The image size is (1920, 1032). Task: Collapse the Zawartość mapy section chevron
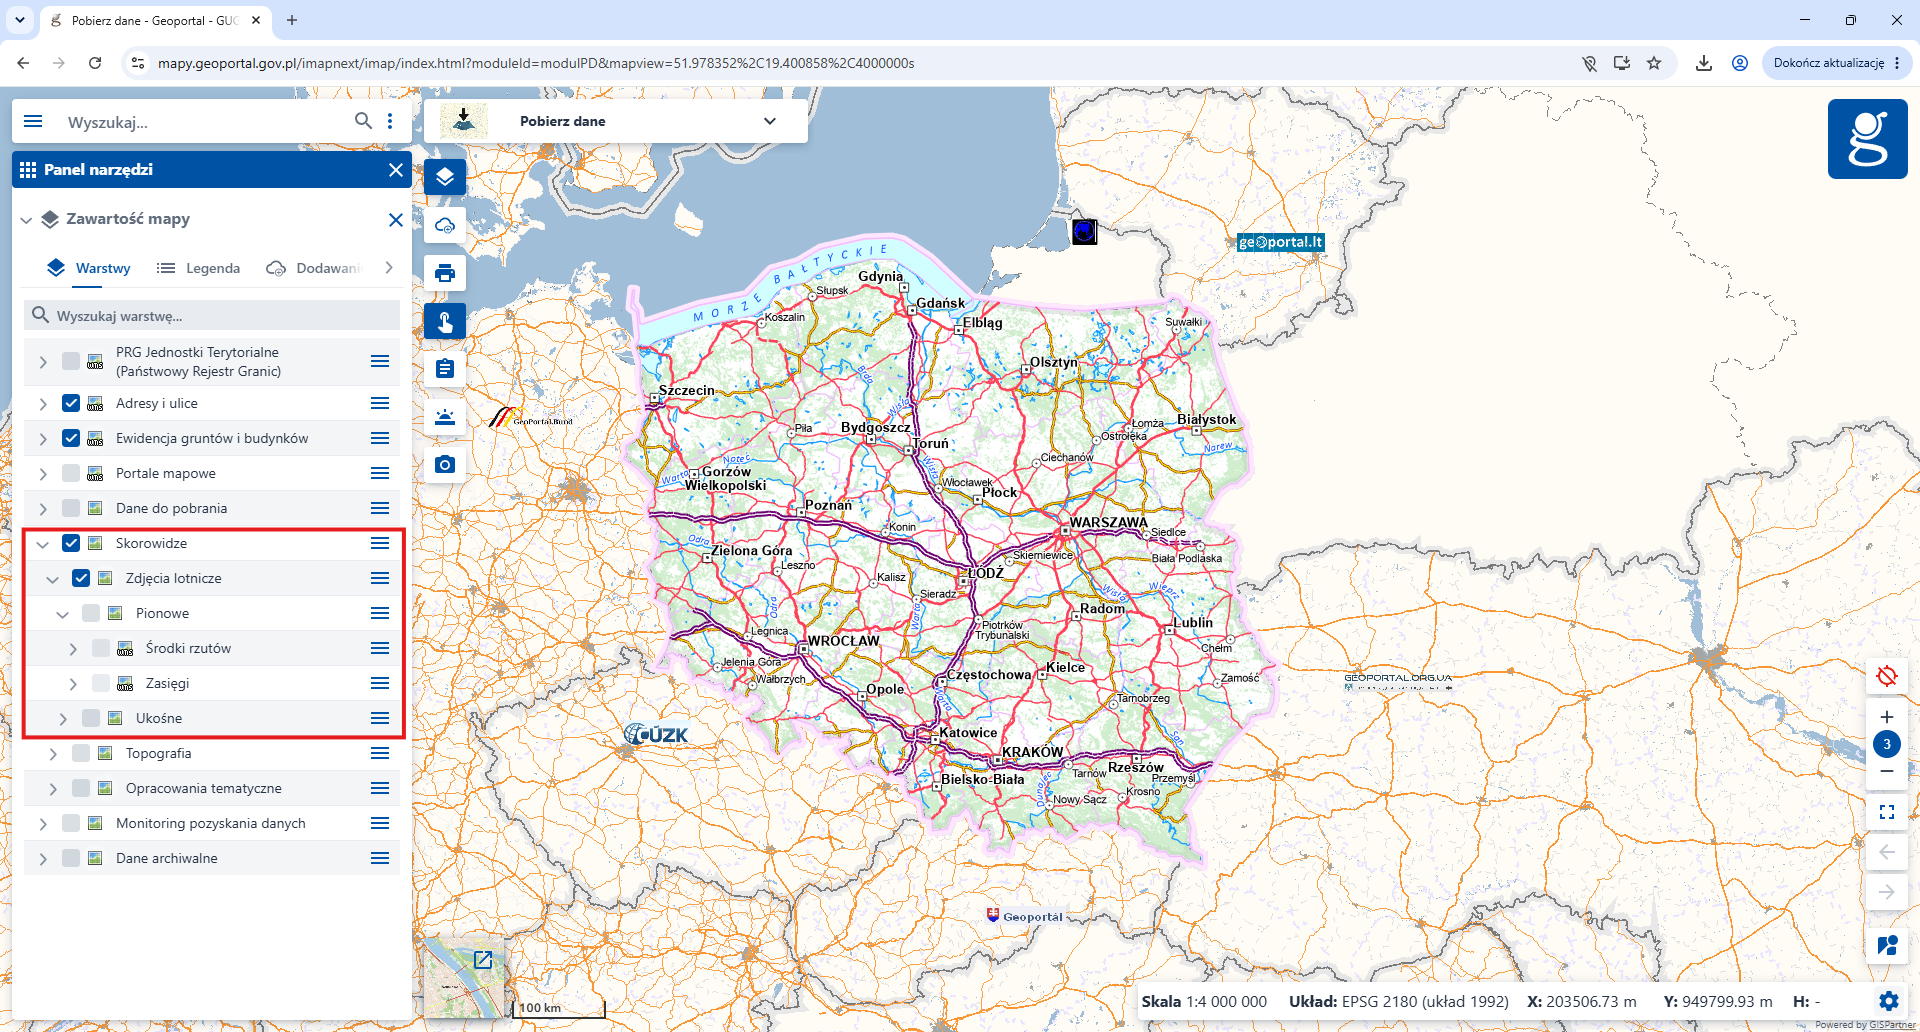27,220
